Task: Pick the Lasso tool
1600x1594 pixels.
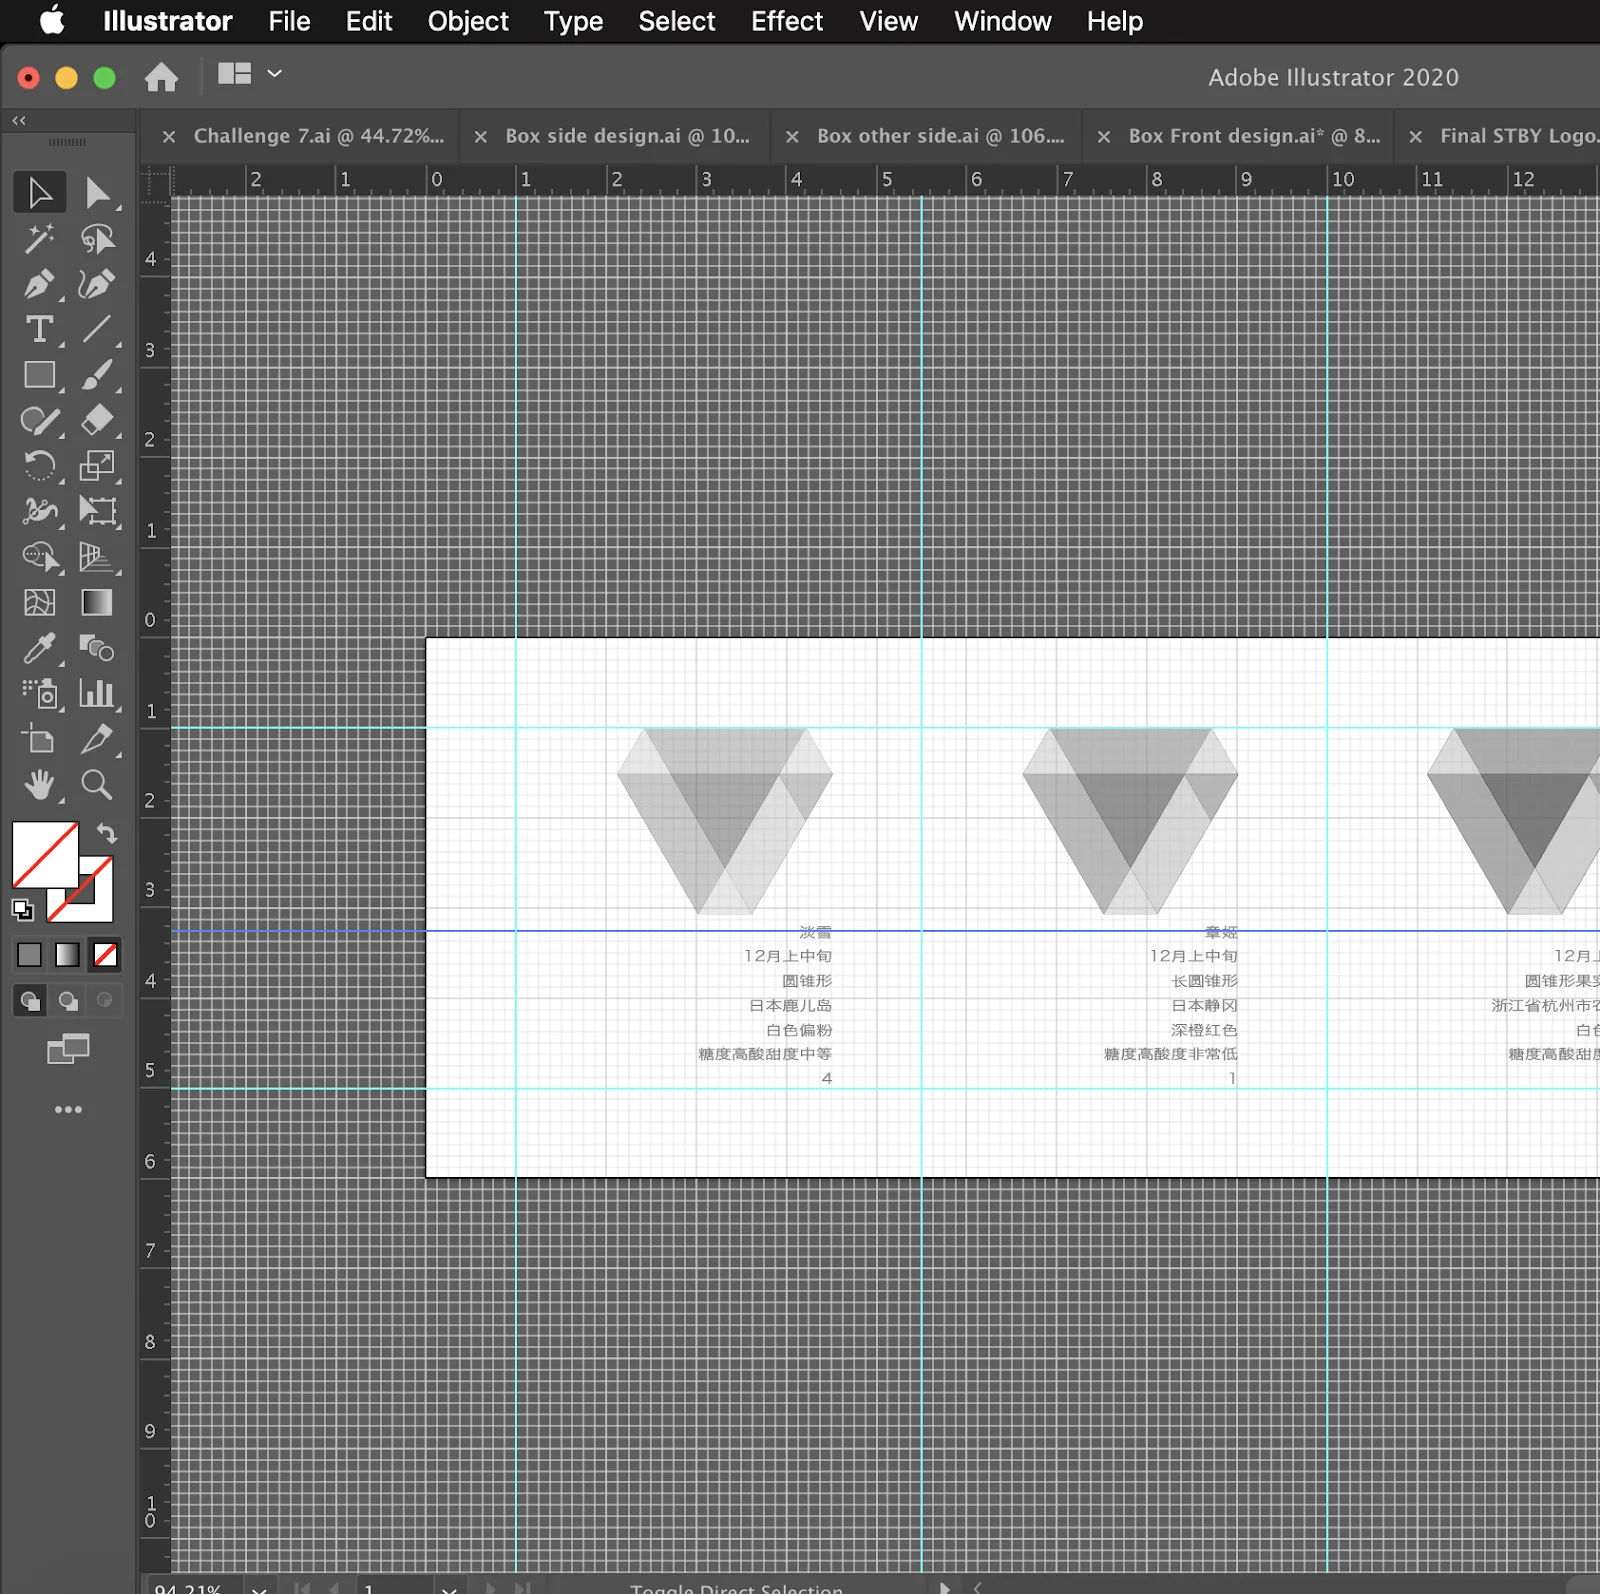Action: [x=97, y=238]
